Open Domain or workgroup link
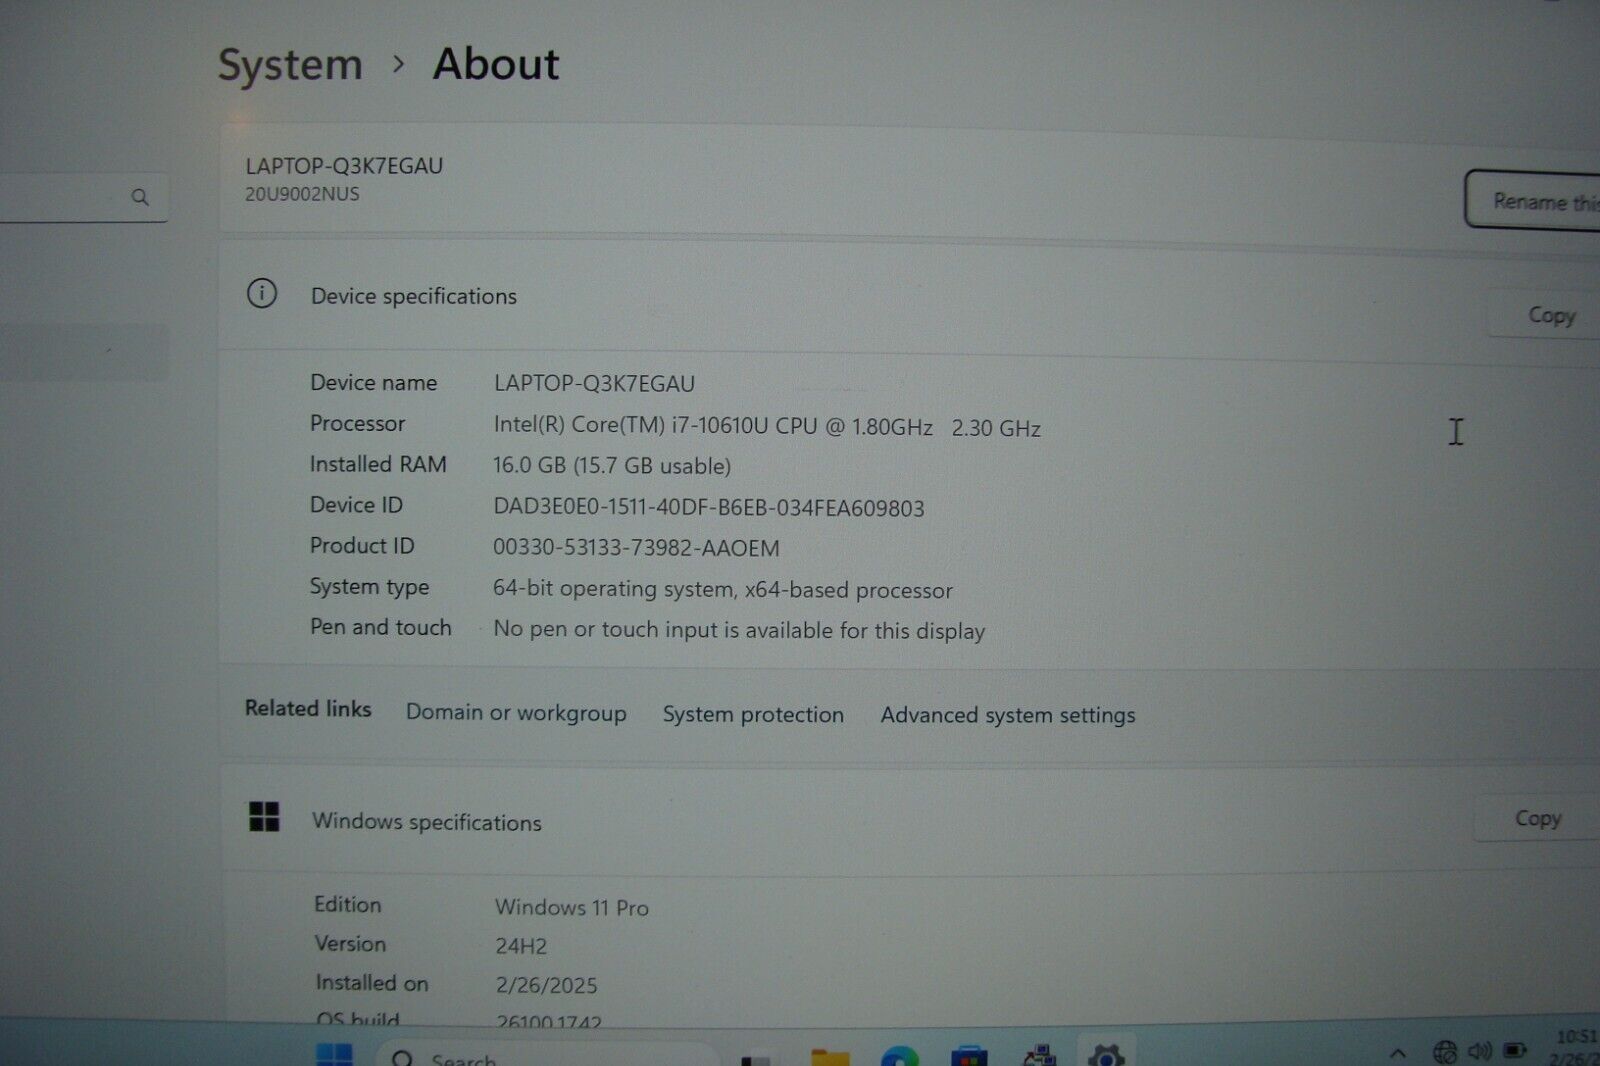1600x1066 pixels. [x=516, y=713]
